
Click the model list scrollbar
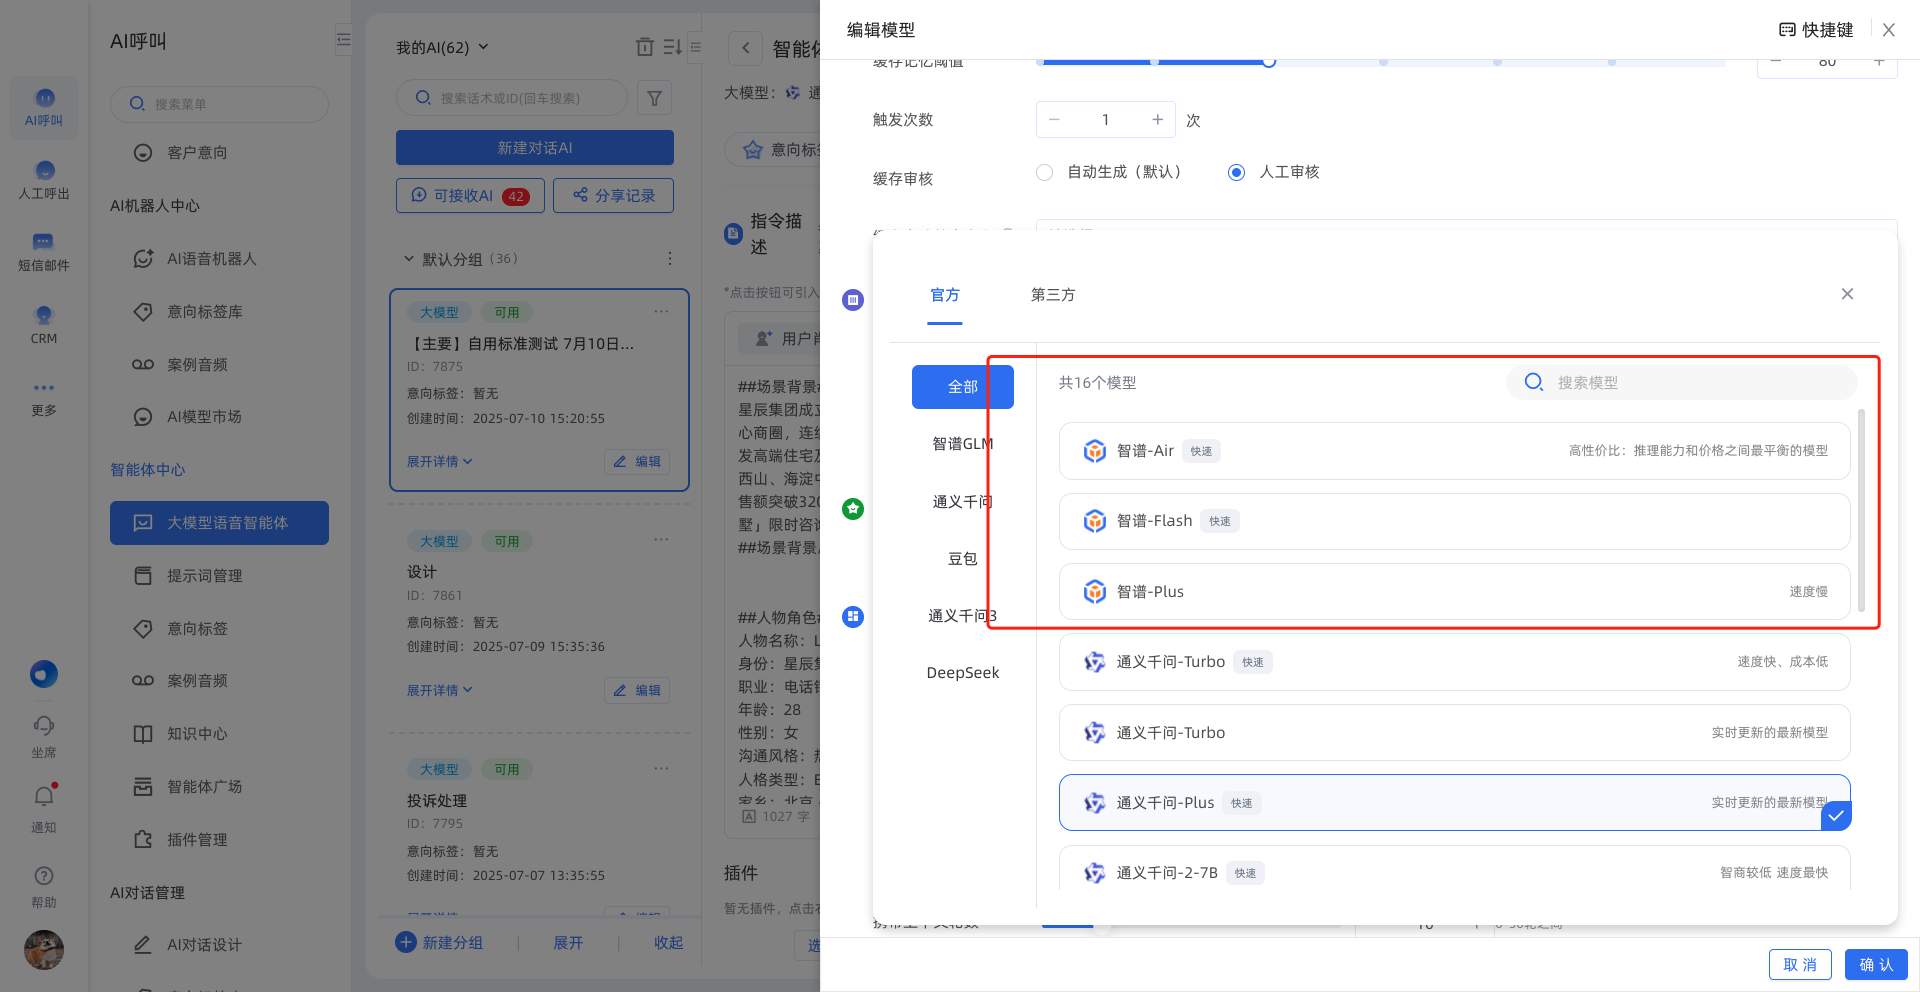pyautogui.click(x=1861, y=510)
